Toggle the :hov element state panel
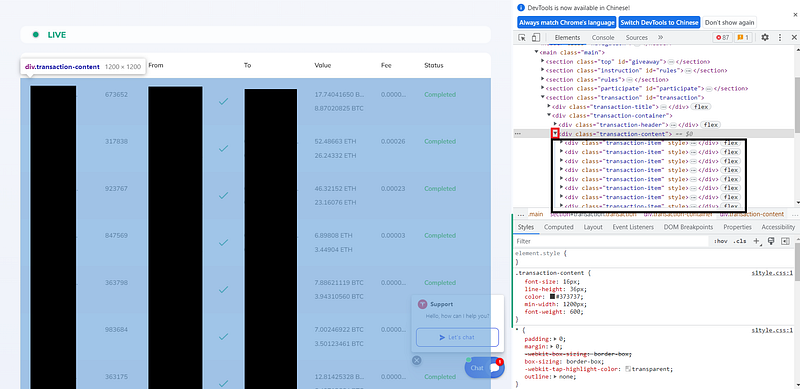This screenshot has width=800, height=389. (720, 241)
